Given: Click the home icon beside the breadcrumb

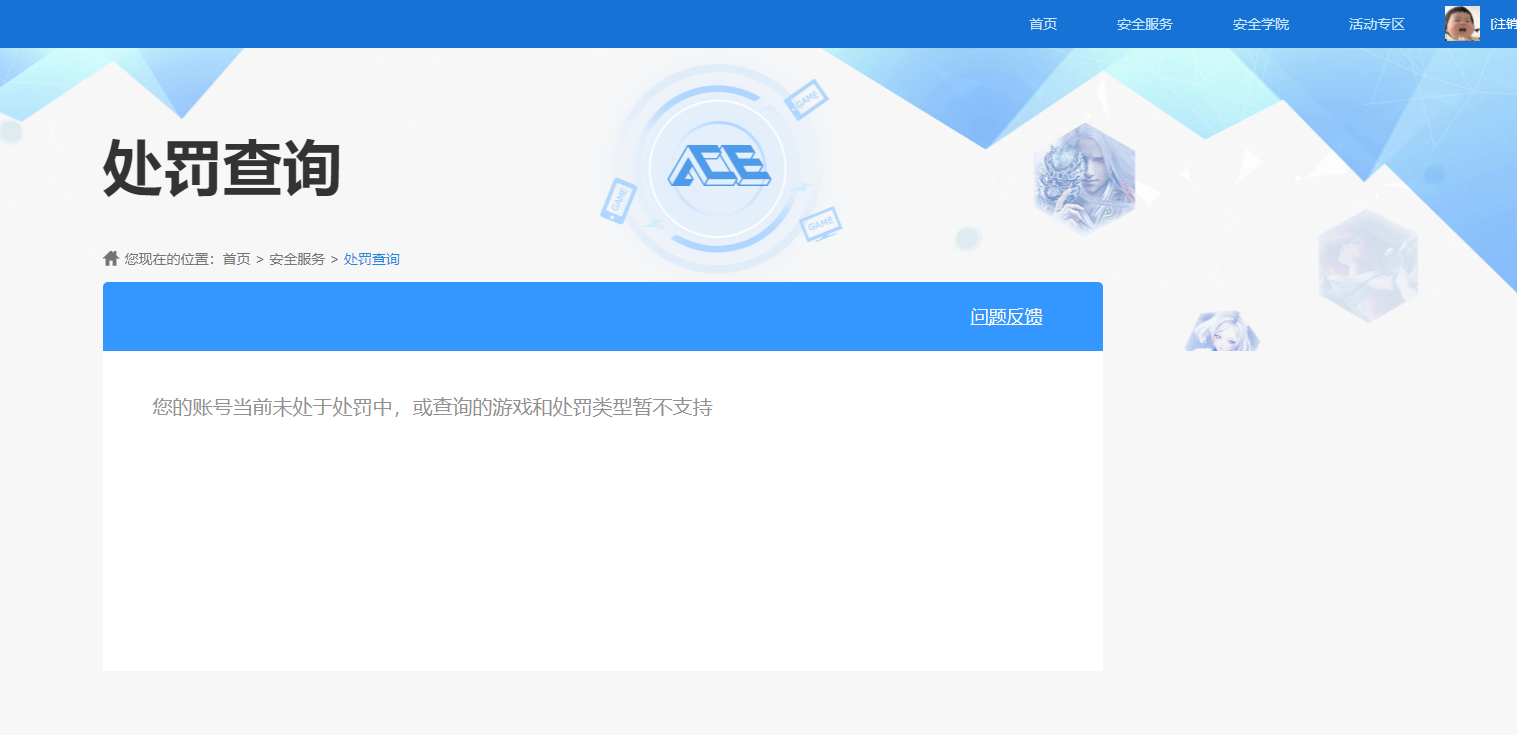Looking at the screenshot, I should click(x=111, y=258).
